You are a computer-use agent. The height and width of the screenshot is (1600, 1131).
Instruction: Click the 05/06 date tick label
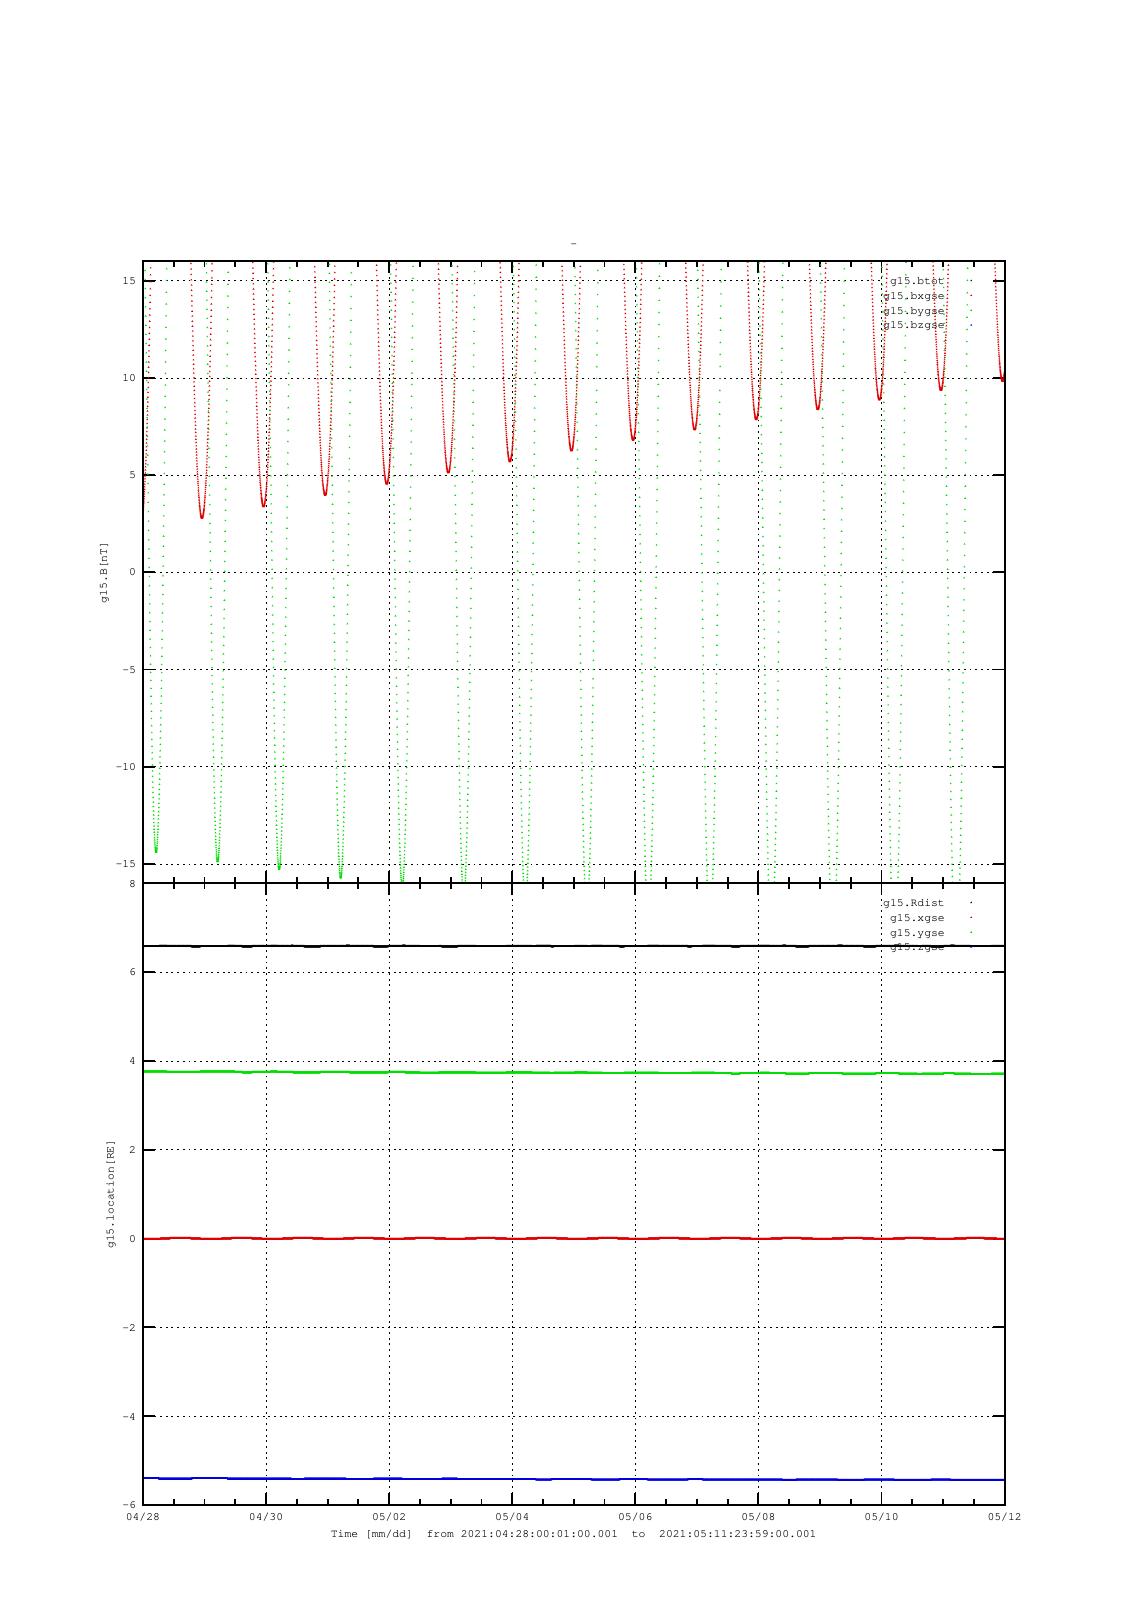(x=635, y=1516)
